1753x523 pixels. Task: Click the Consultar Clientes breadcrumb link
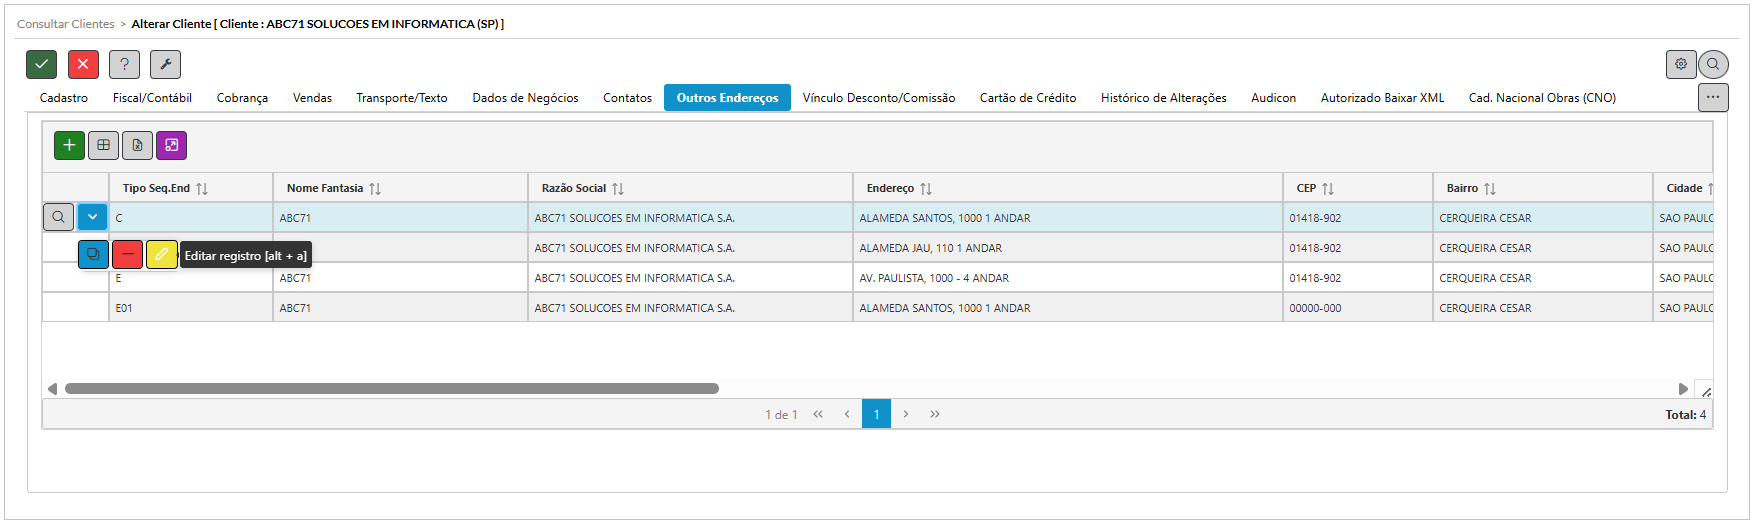pyautogui.click(x=66, y=24)
